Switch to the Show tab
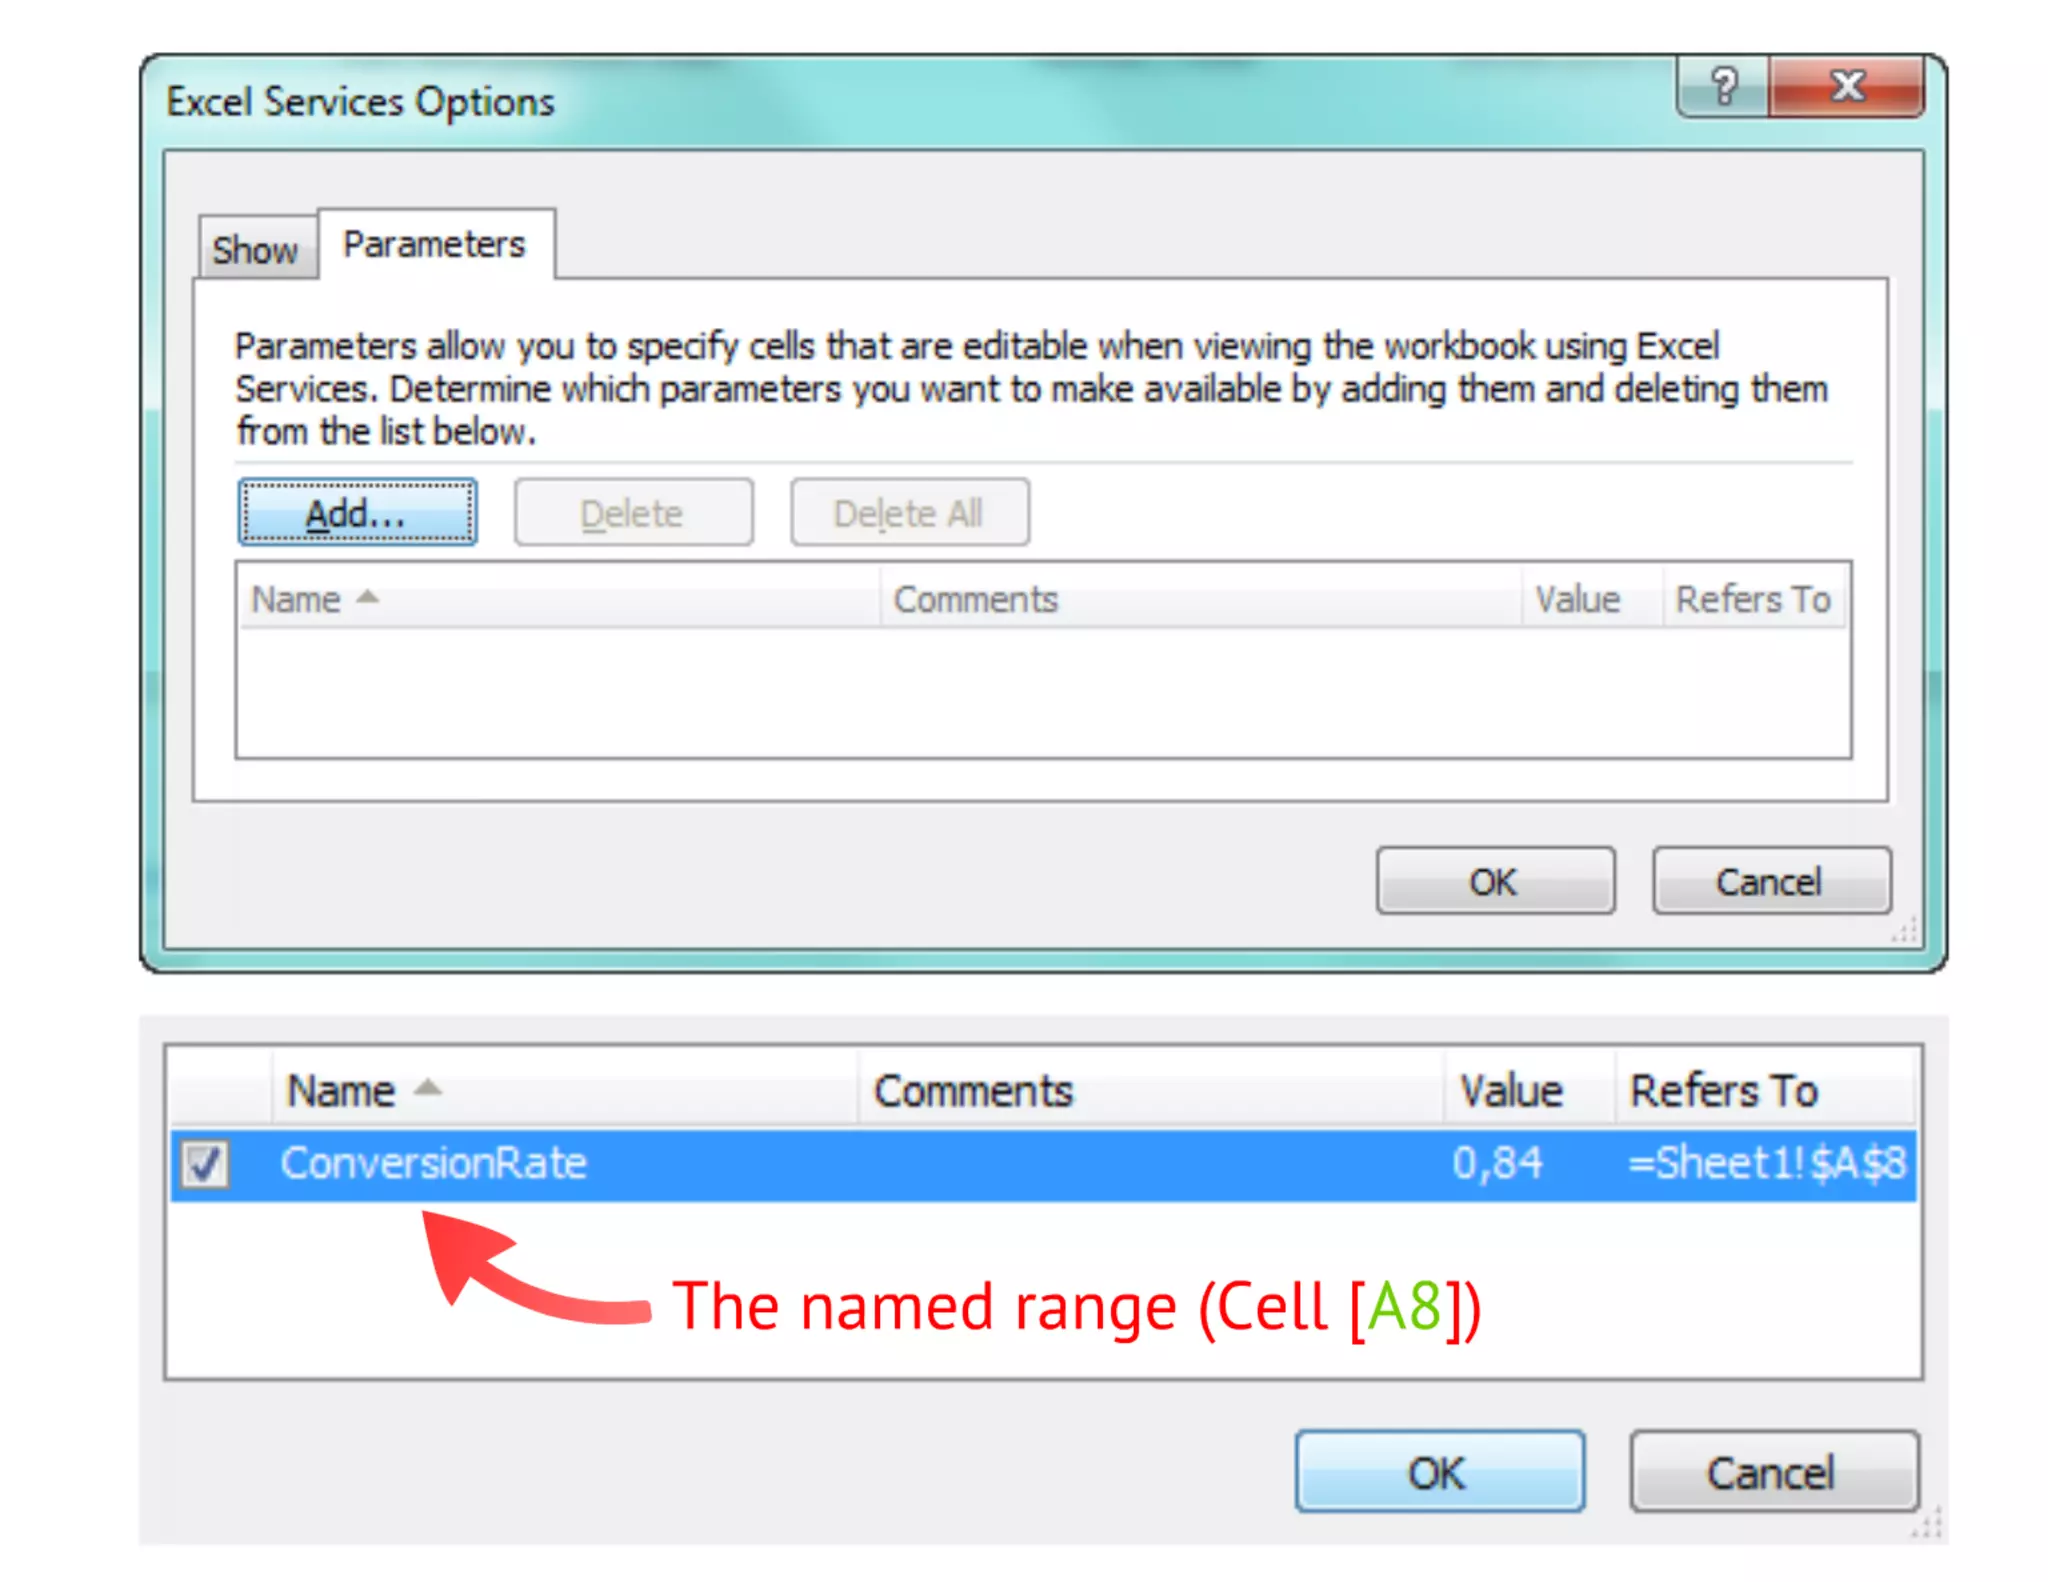This screenshot has width=2048, height=1582. (257, 249)
